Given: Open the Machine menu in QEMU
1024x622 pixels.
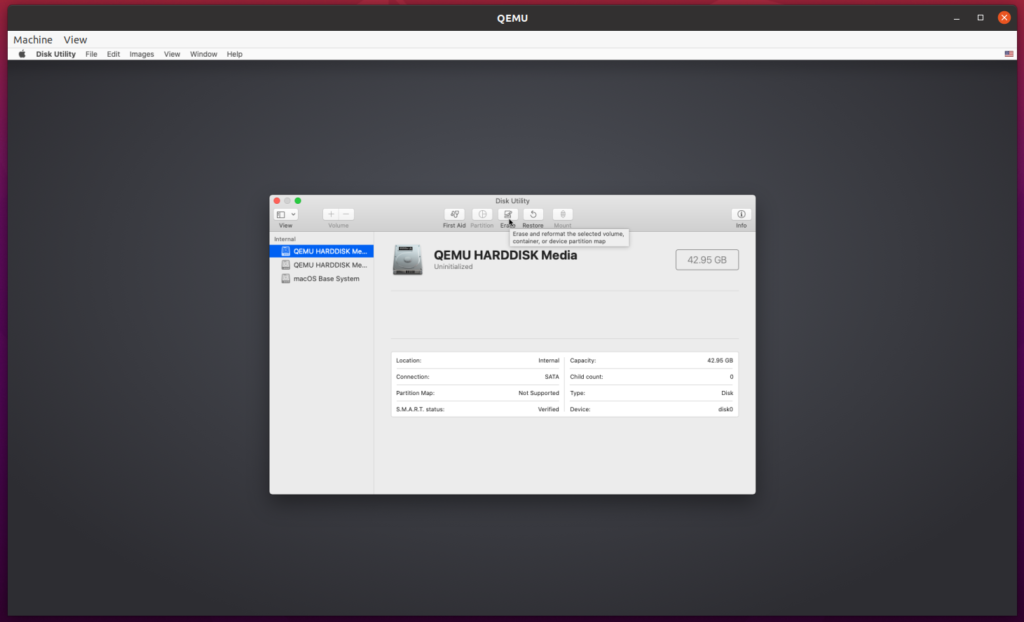Looking at the screenshot, I should point(32,39).
